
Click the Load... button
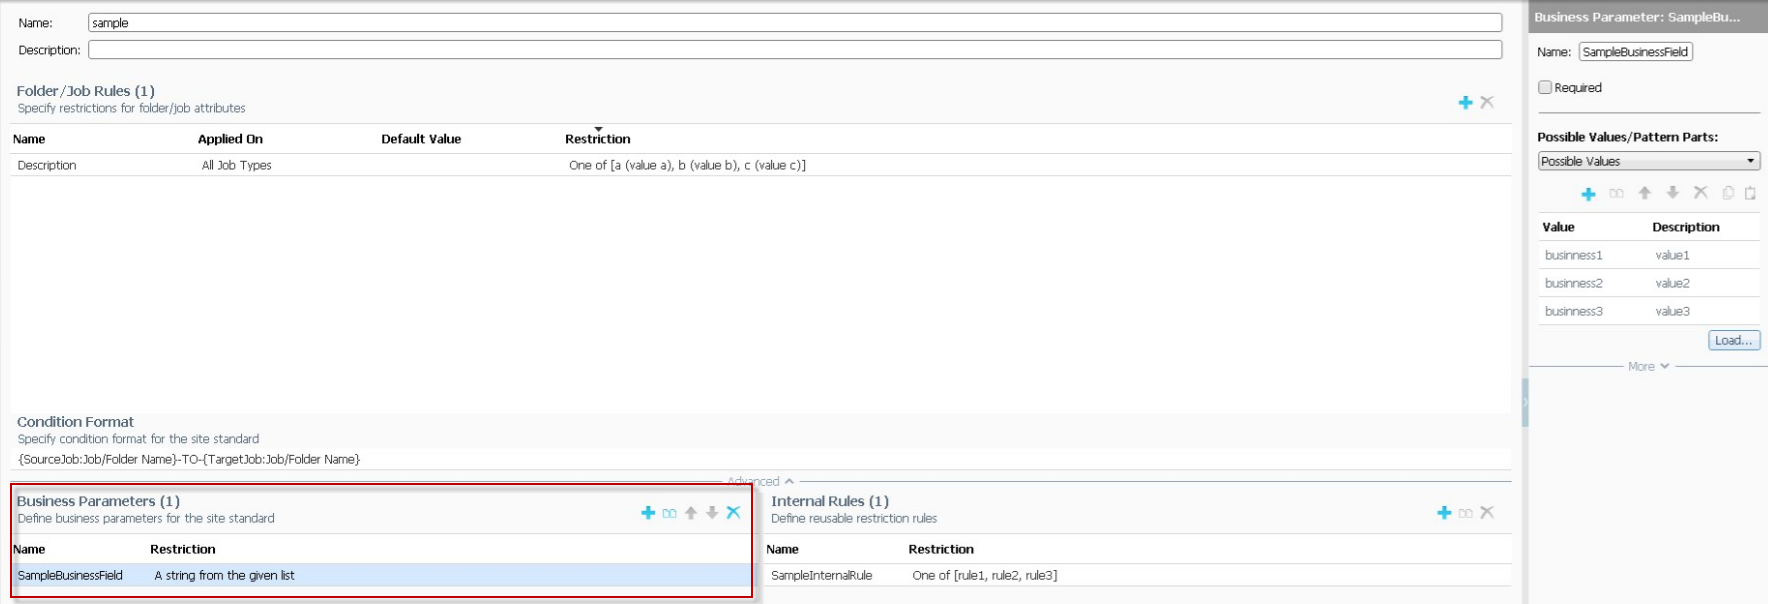[x=1734, y=340]
